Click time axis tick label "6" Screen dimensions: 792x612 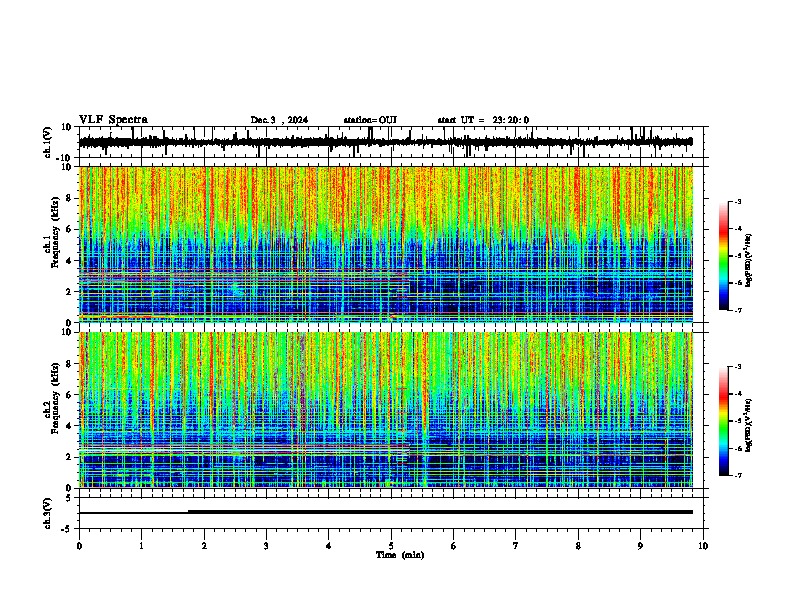click(454, 546)
